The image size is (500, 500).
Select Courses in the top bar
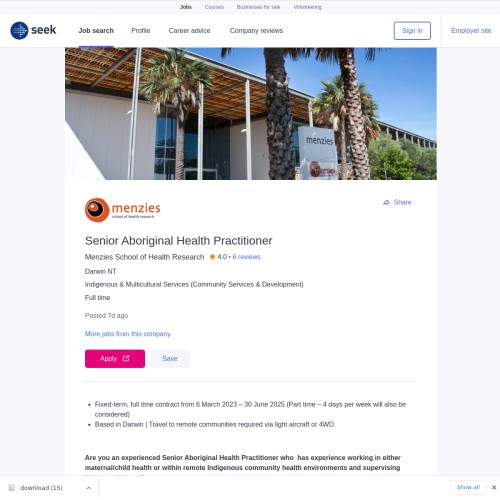(x=214, y=7)
